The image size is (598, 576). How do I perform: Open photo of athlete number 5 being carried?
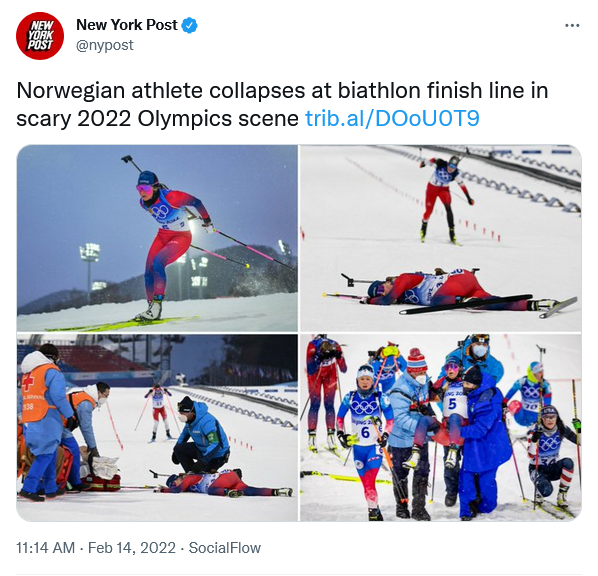(441, 428)
